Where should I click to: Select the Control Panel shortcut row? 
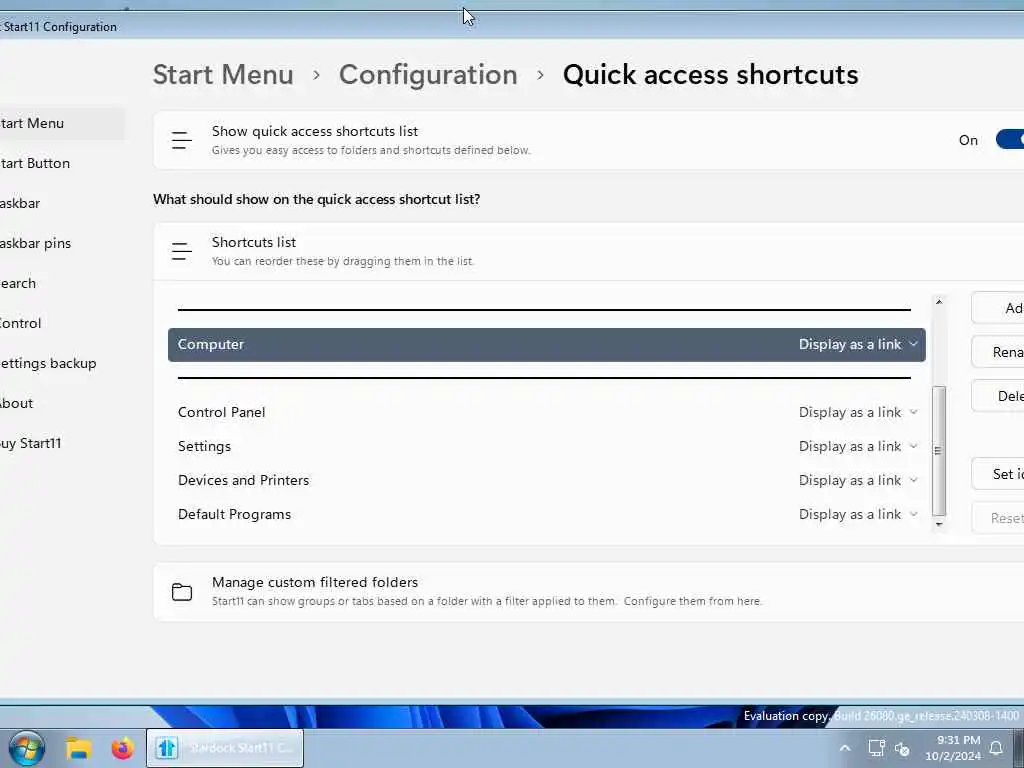[x=547, y=412]
